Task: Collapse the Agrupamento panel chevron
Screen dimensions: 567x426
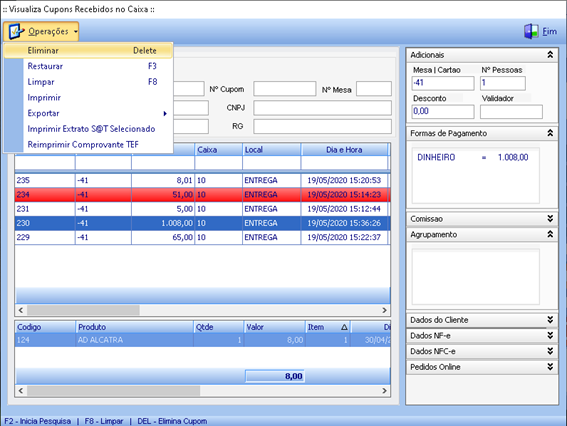Action: 550,234
